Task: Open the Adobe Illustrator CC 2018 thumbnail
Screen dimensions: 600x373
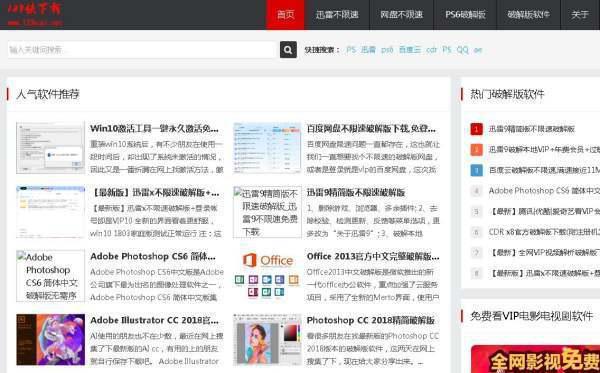Action: pos(51,340)
